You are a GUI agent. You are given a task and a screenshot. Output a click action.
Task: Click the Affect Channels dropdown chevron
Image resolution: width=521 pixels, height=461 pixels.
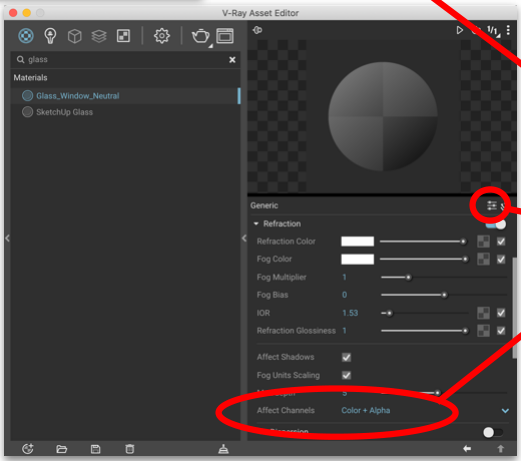point(505,411)
